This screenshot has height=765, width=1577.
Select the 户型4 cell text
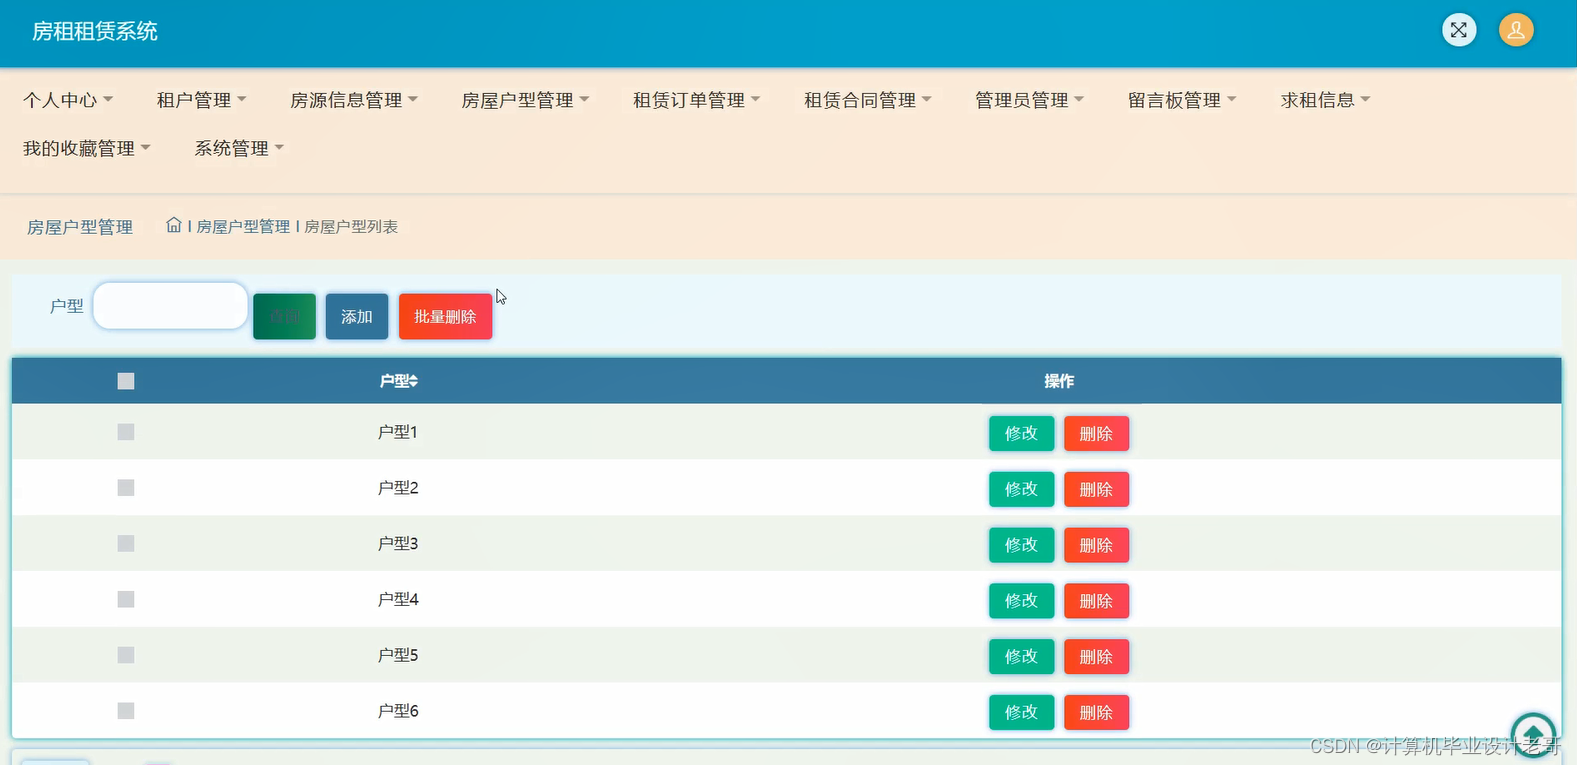tap(398, 599)
